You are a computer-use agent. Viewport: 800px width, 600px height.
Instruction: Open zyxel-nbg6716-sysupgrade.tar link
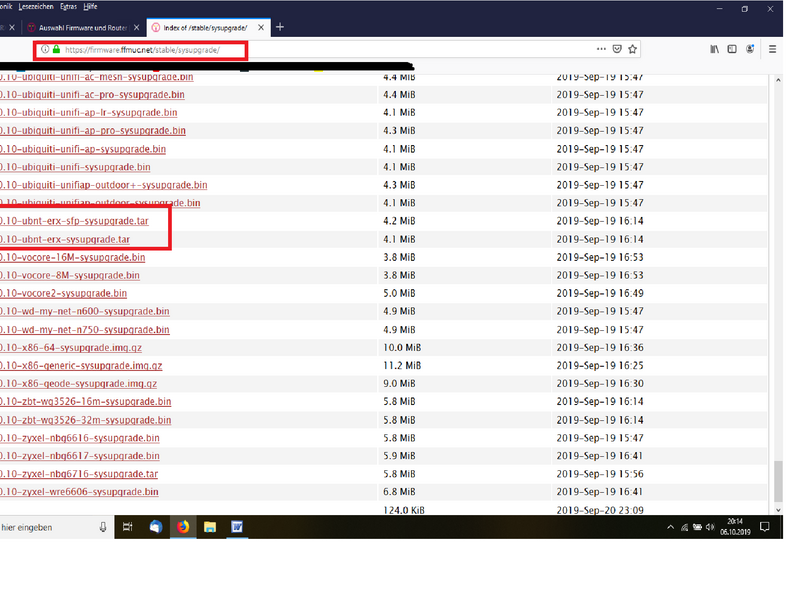pos(79,474)
